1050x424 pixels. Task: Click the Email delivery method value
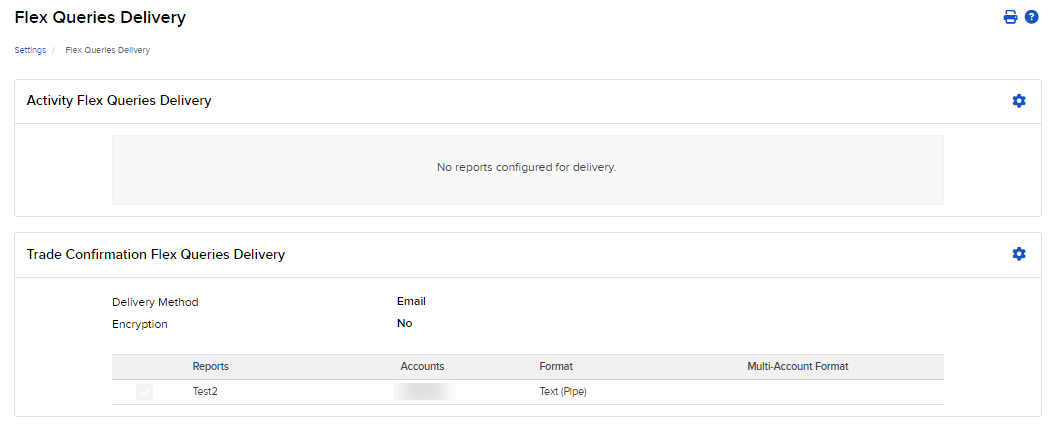pyautogui.click(x=411, y=301)
